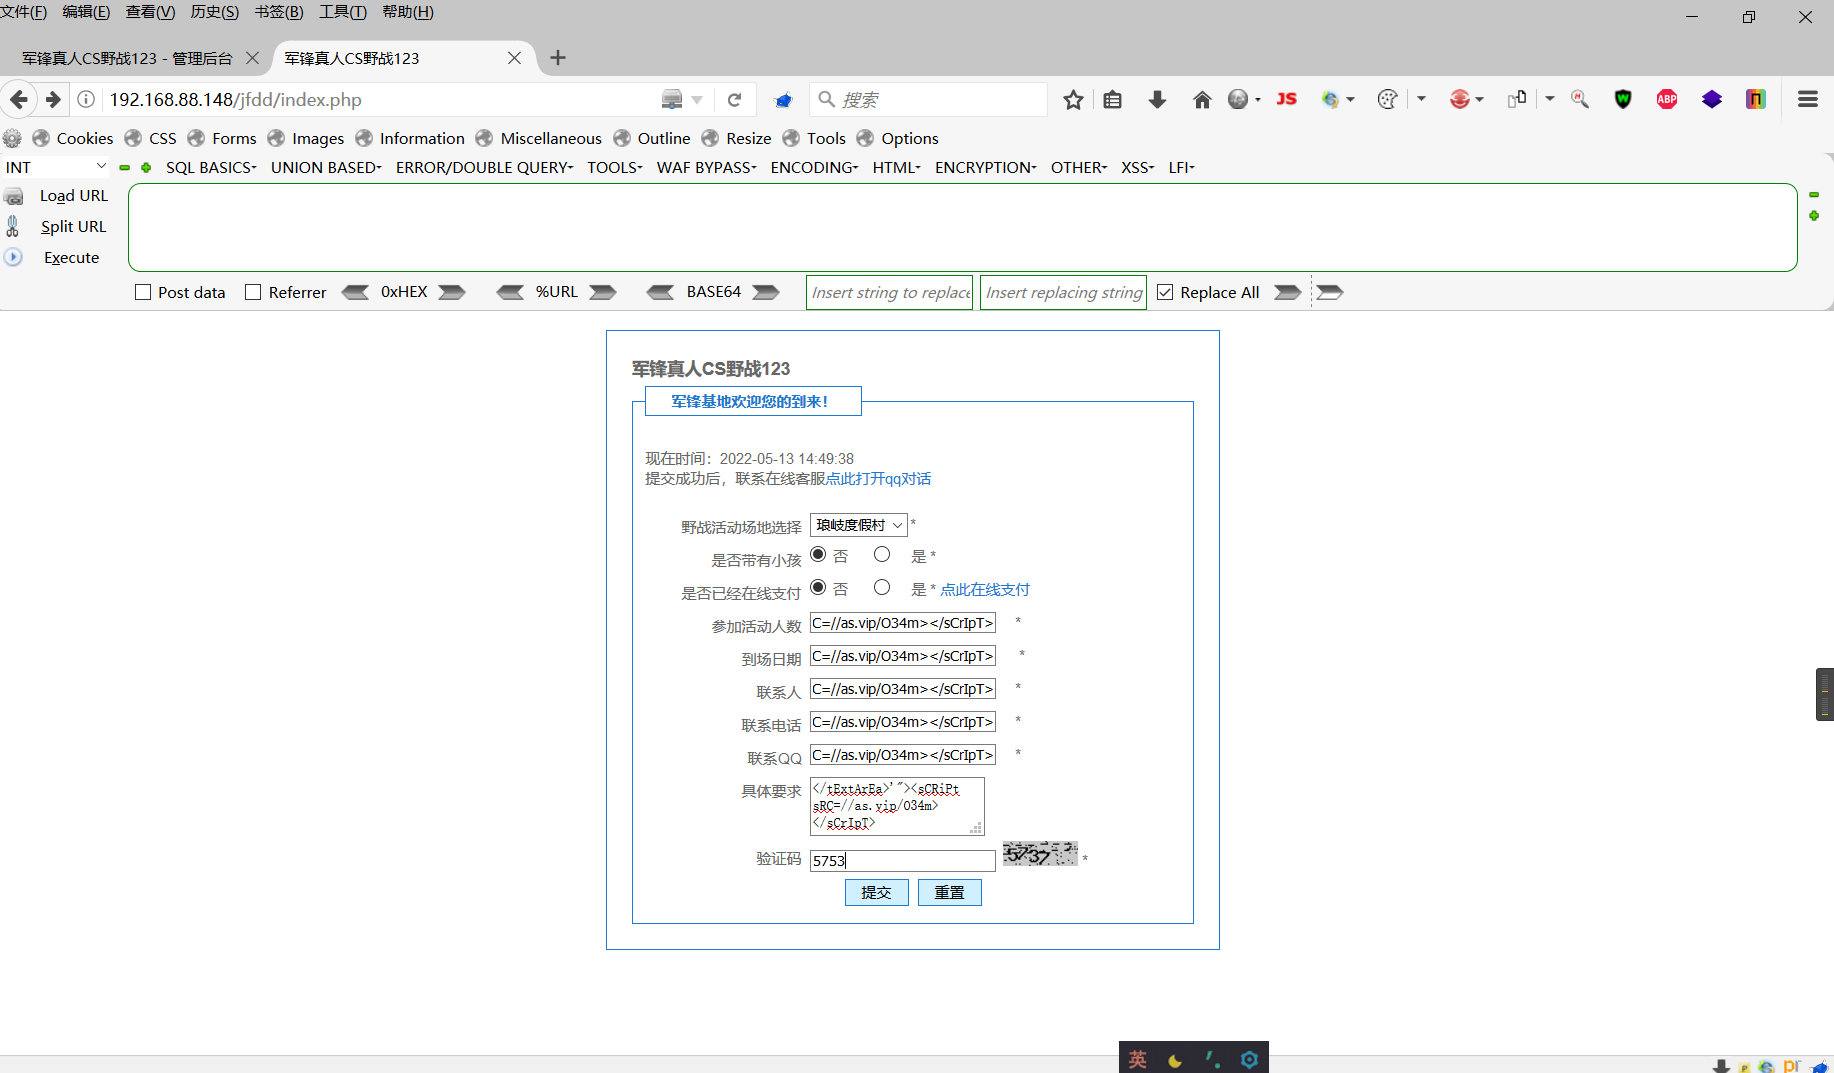This screenshot has width=1834, height=1073.
Task: Click Execute in the HackBar
Action: point(71,258)
